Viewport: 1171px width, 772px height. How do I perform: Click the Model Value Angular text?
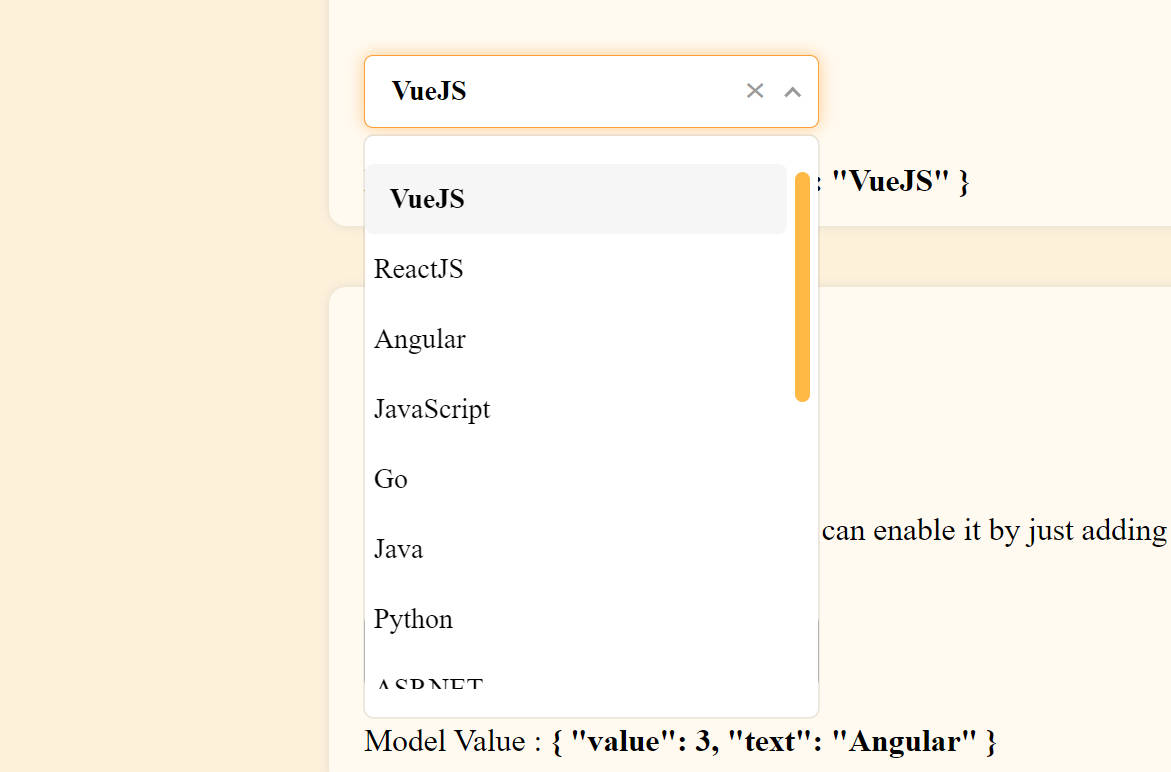[773, 742]
